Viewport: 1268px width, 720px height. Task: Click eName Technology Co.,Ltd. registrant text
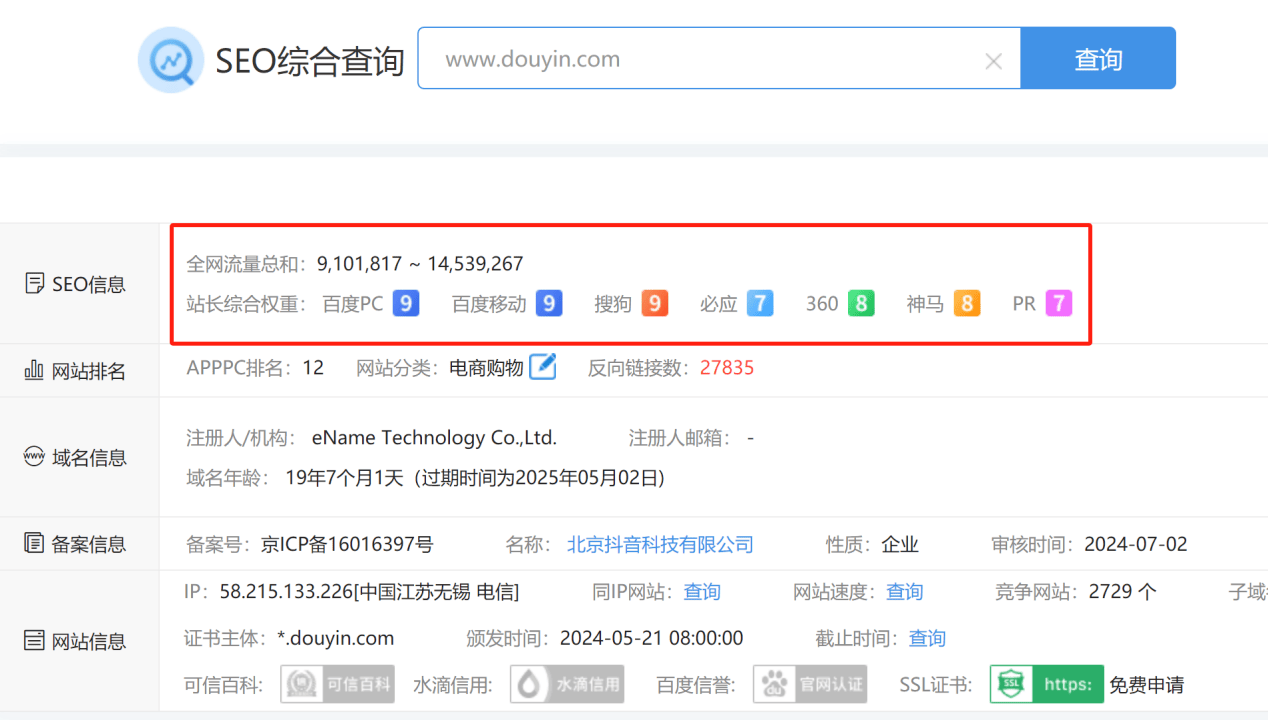pos(434,438)
